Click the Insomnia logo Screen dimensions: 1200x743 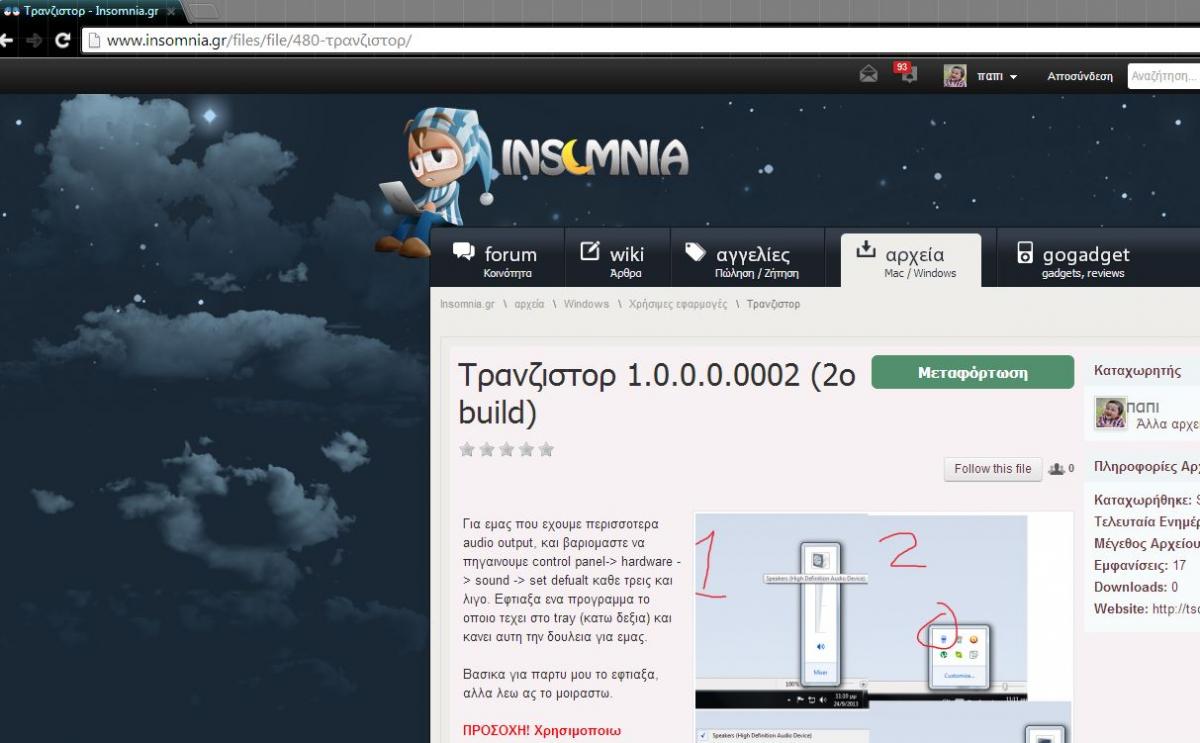(x=595, y=157)
